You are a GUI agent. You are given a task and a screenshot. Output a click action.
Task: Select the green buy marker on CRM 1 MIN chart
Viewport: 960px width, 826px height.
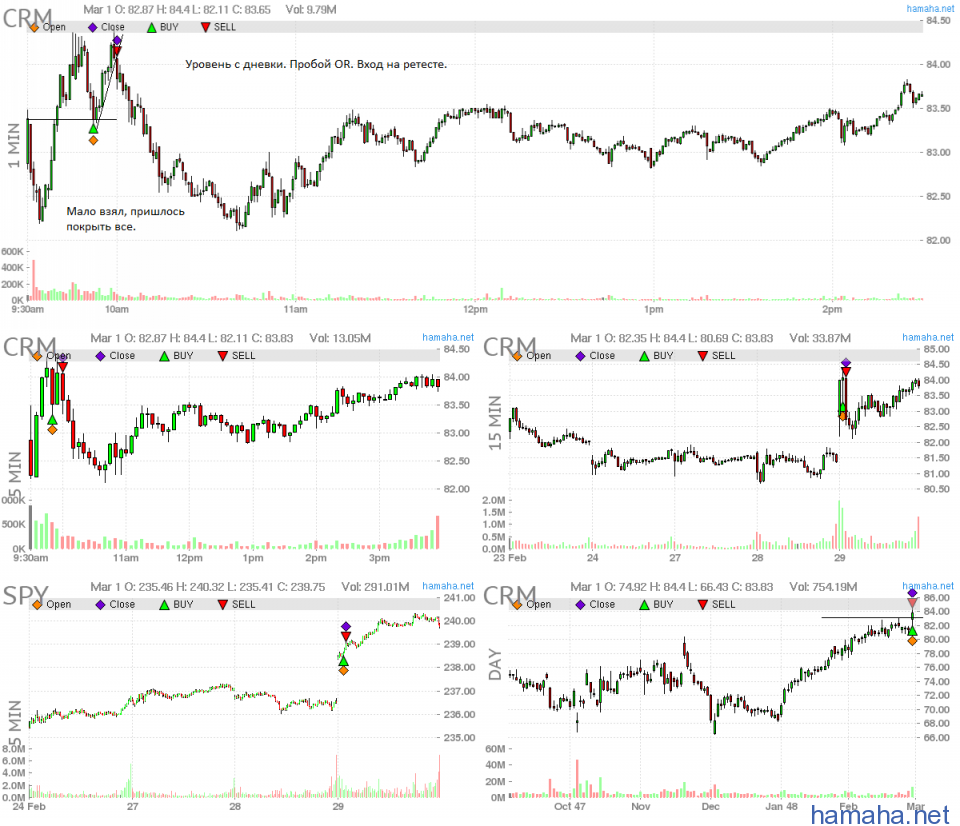pos(93,129)
